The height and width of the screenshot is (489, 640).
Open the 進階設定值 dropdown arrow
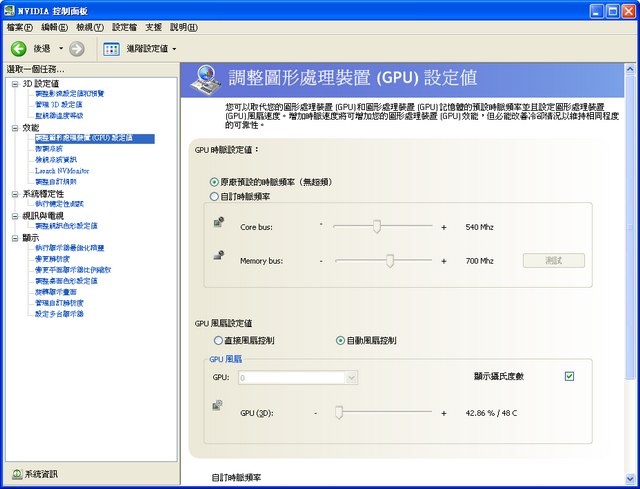click(174, 49)
